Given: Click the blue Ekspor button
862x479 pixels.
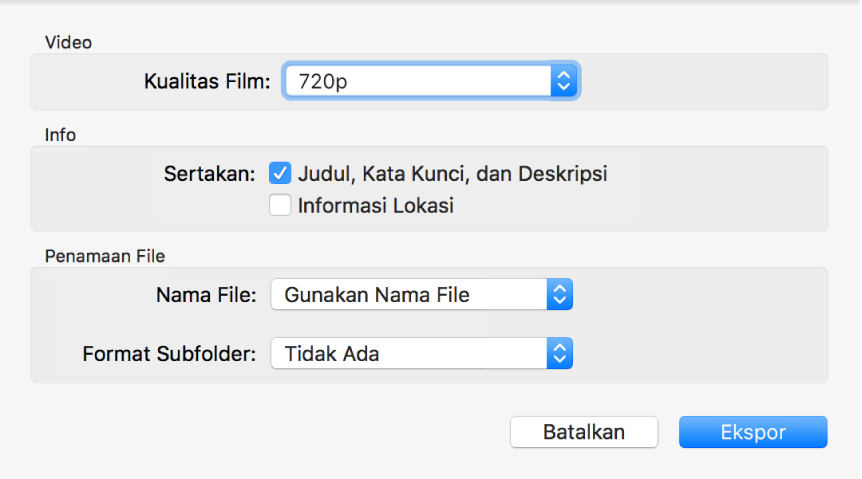Looking at the screenshot, I should (x=753, y=432).
